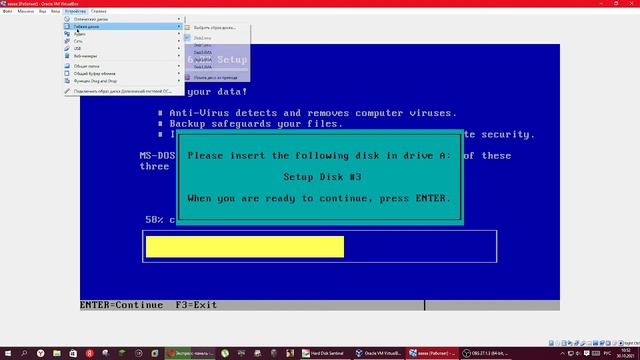Show hidden system tray icons
This screenshot has width=640, height=360.
[562, 353]
